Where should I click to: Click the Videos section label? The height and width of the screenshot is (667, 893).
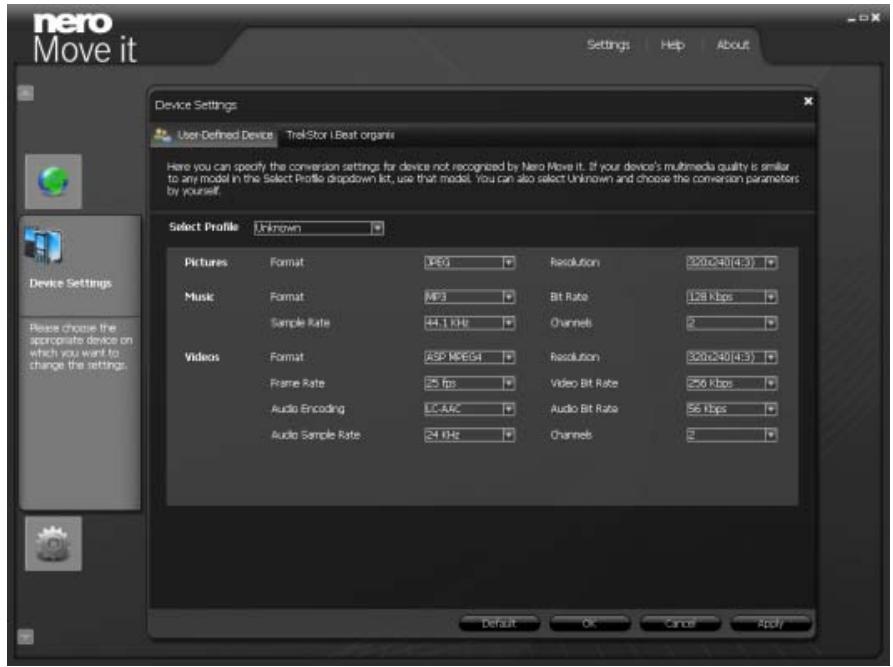(x=202, y=357)
